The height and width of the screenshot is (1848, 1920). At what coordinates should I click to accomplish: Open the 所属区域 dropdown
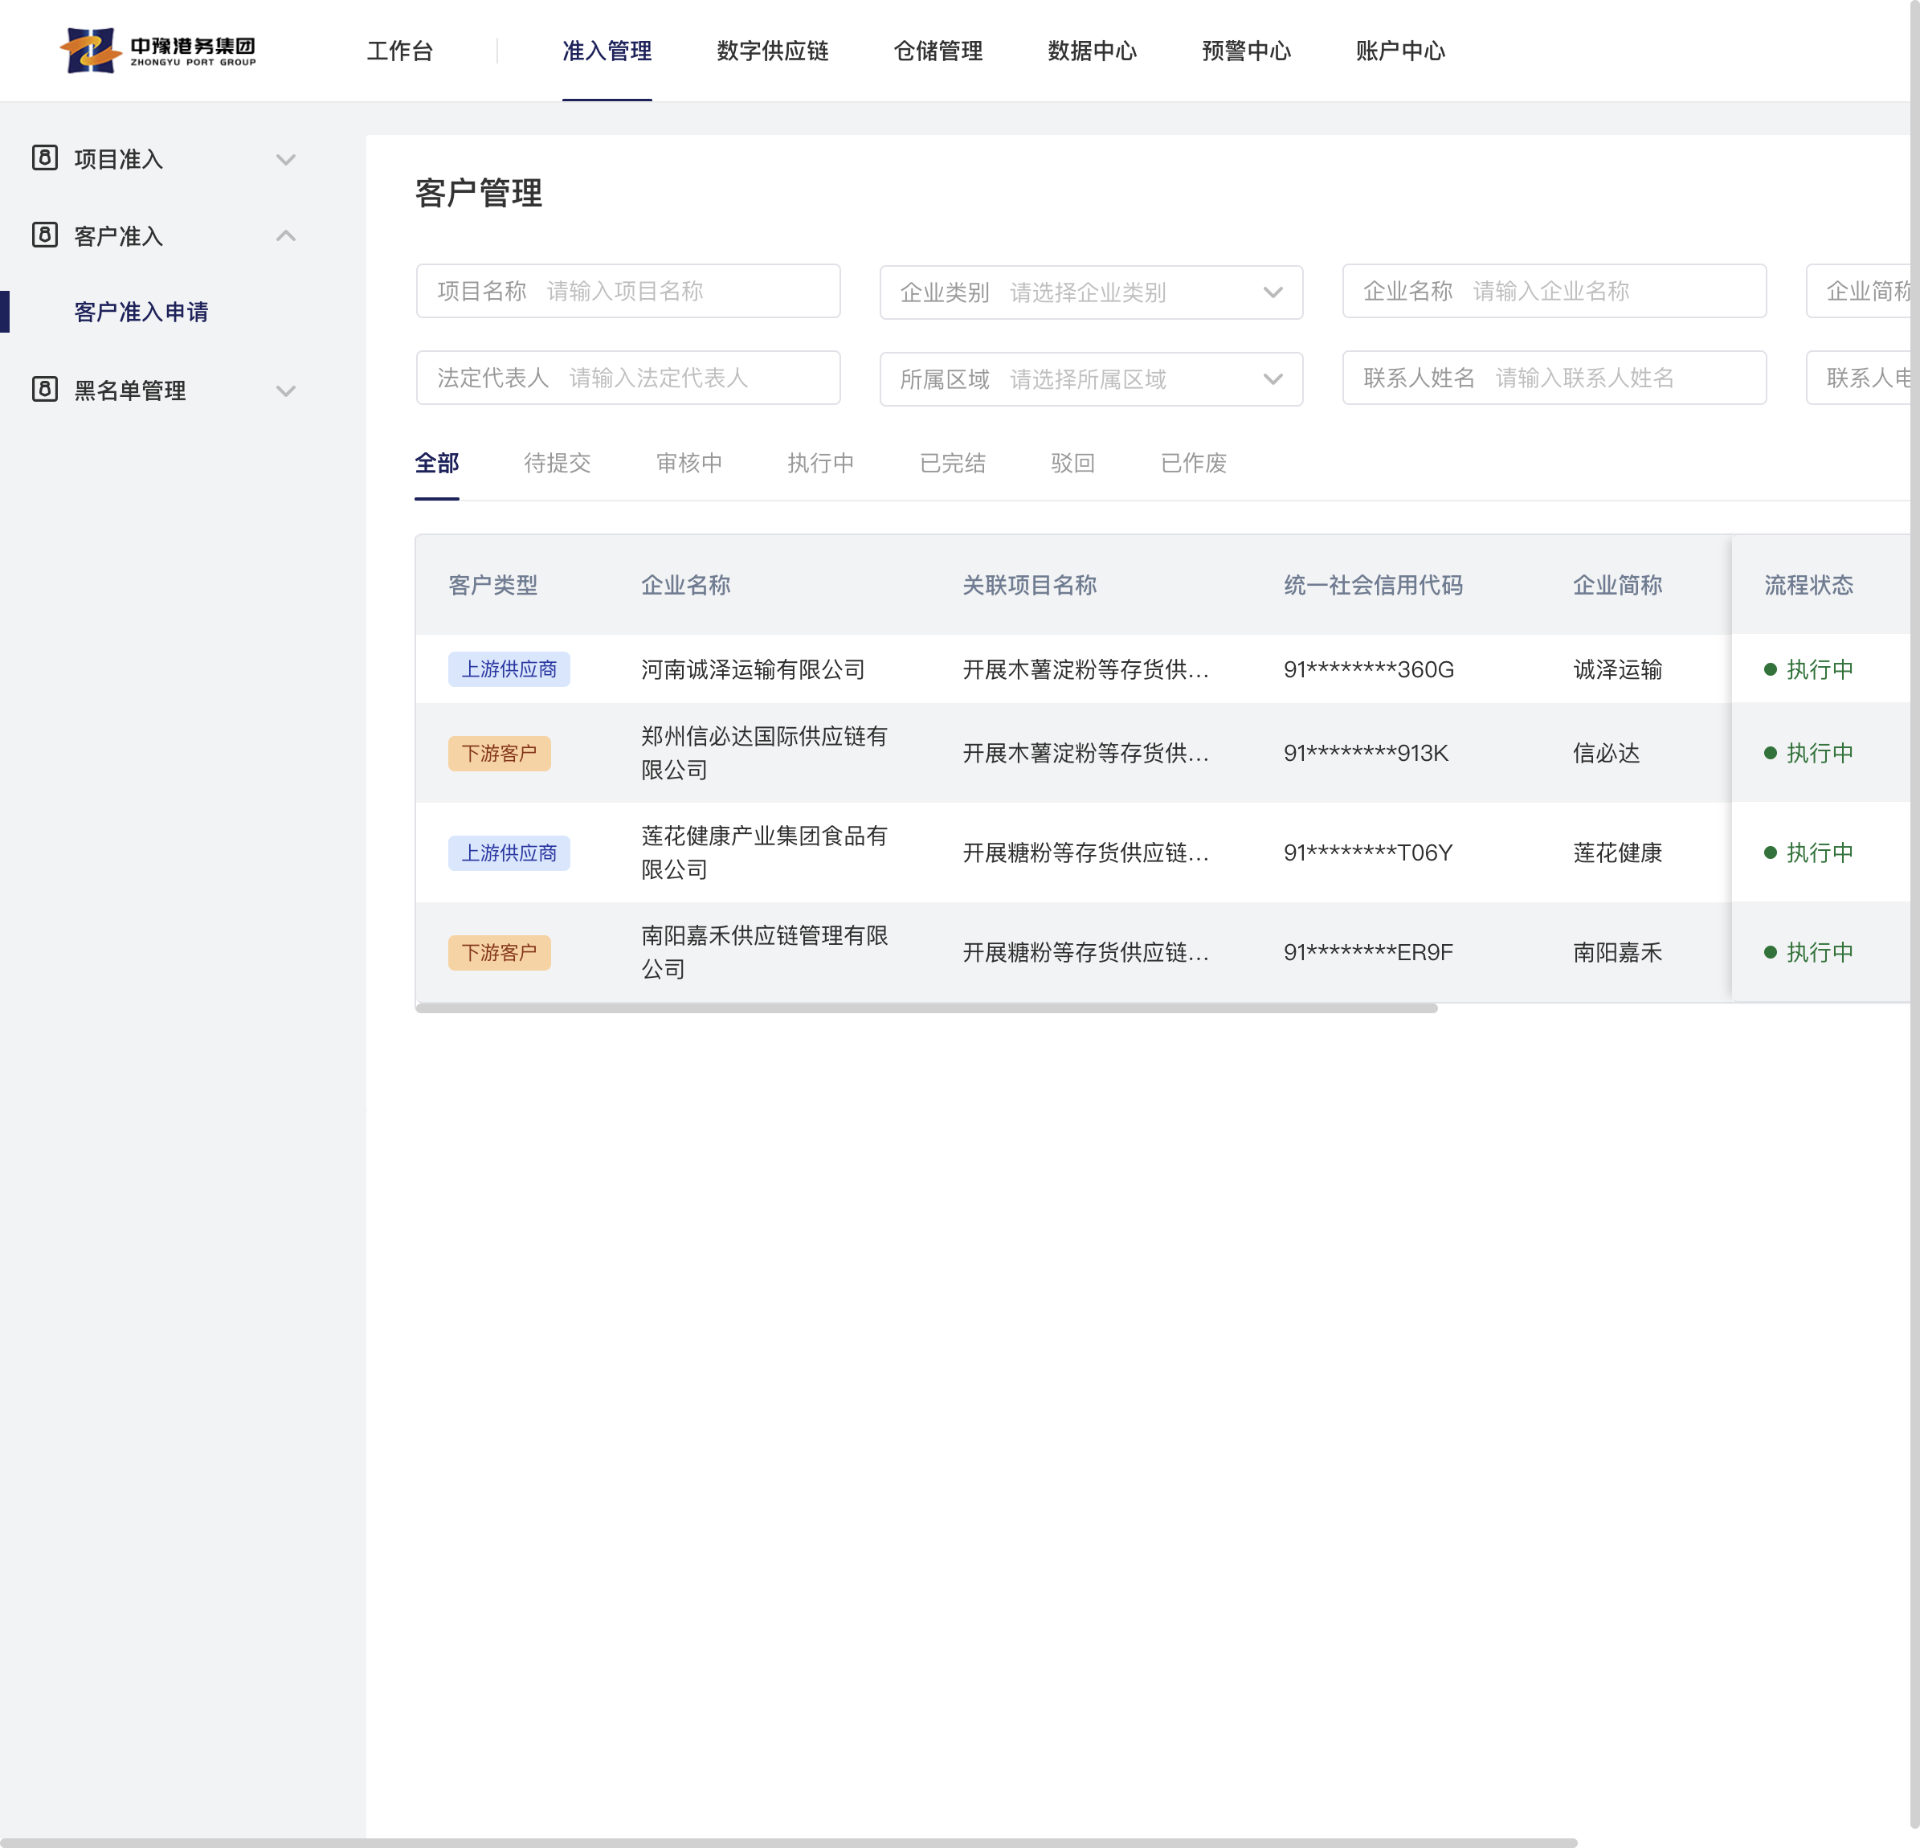click(x=1091, y=379)
